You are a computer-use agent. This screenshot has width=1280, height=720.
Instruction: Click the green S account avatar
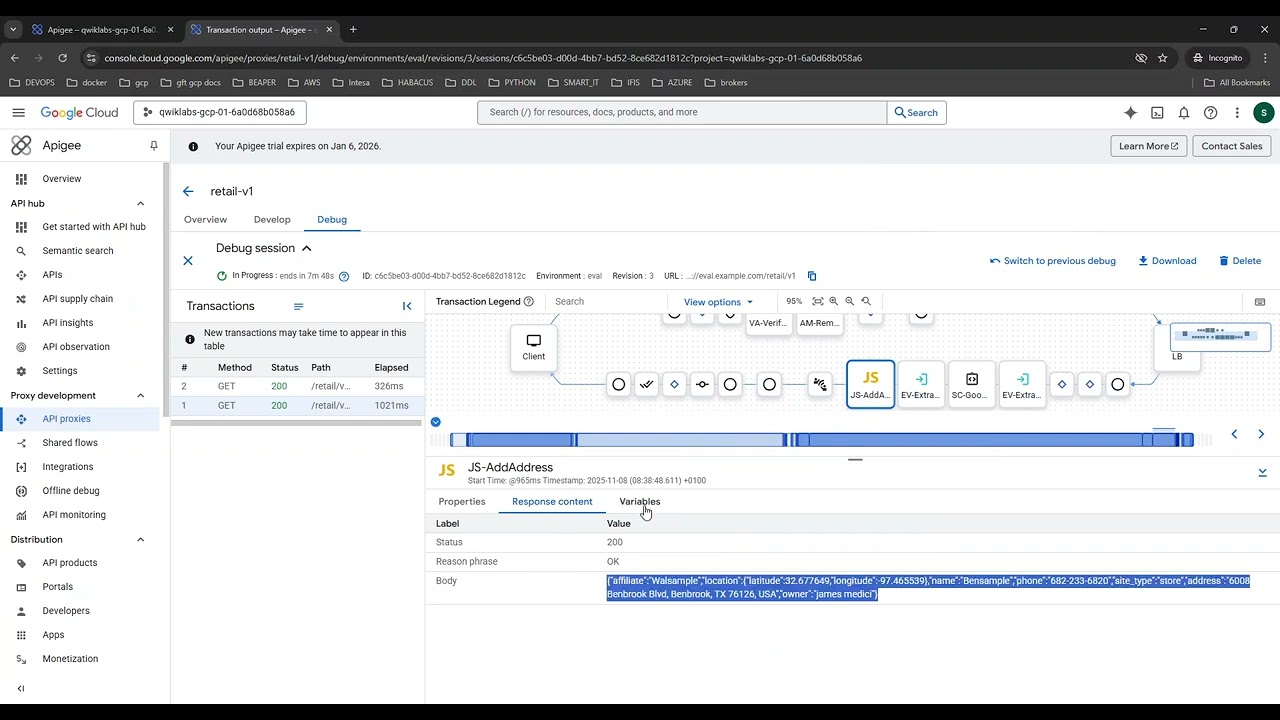click(1264, 113)
